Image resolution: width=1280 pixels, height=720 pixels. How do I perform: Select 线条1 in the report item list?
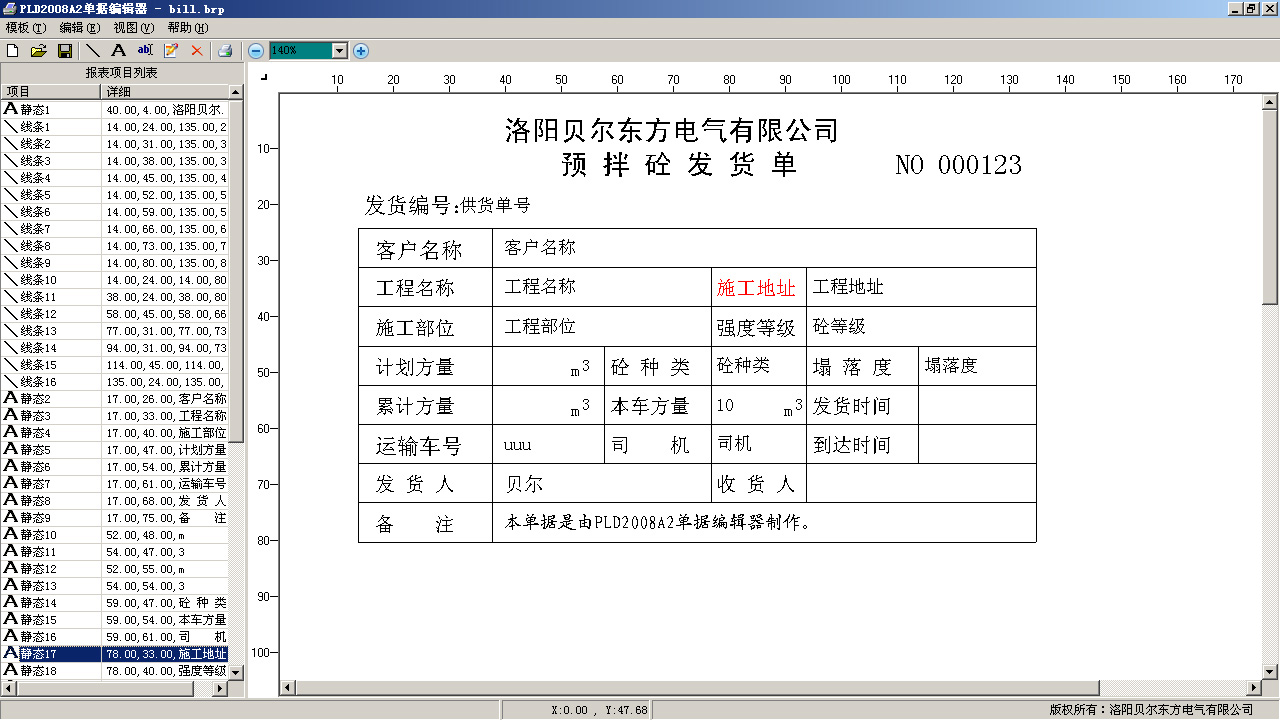[36, 127]
